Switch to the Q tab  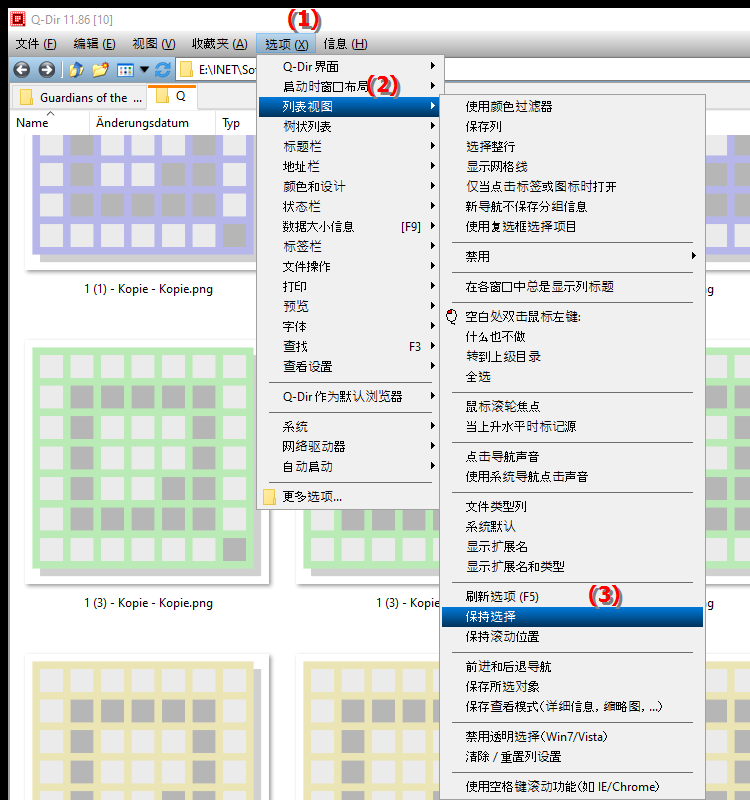pos(172,96)
